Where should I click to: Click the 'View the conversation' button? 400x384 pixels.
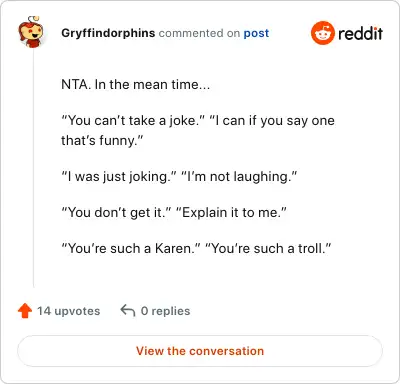pyautogui.click(x=200, y=351)
